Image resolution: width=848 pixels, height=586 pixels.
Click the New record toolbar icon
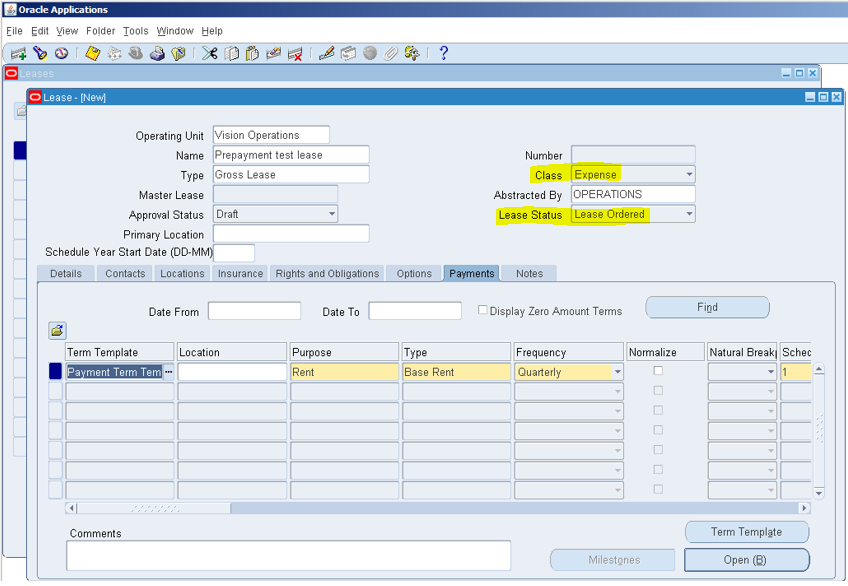coord(18,54)
